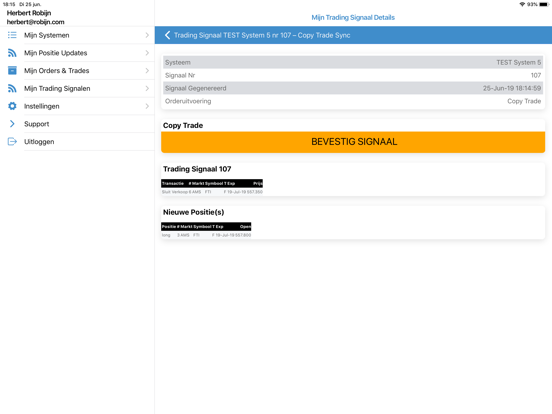Select the Signaal Nr row
Screen dimensions: 552x414
(353, 75)
